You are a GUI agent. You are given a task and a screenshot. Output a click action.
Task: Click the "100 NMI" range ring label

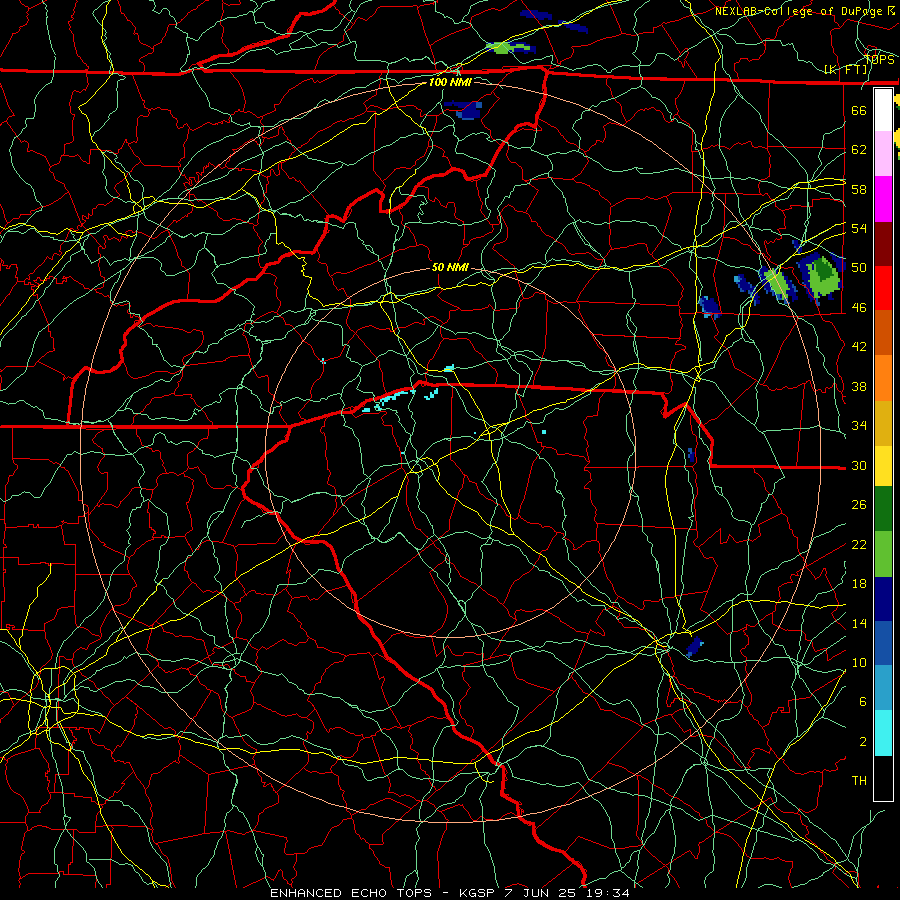pyautogui.click(x=450, y=82)
